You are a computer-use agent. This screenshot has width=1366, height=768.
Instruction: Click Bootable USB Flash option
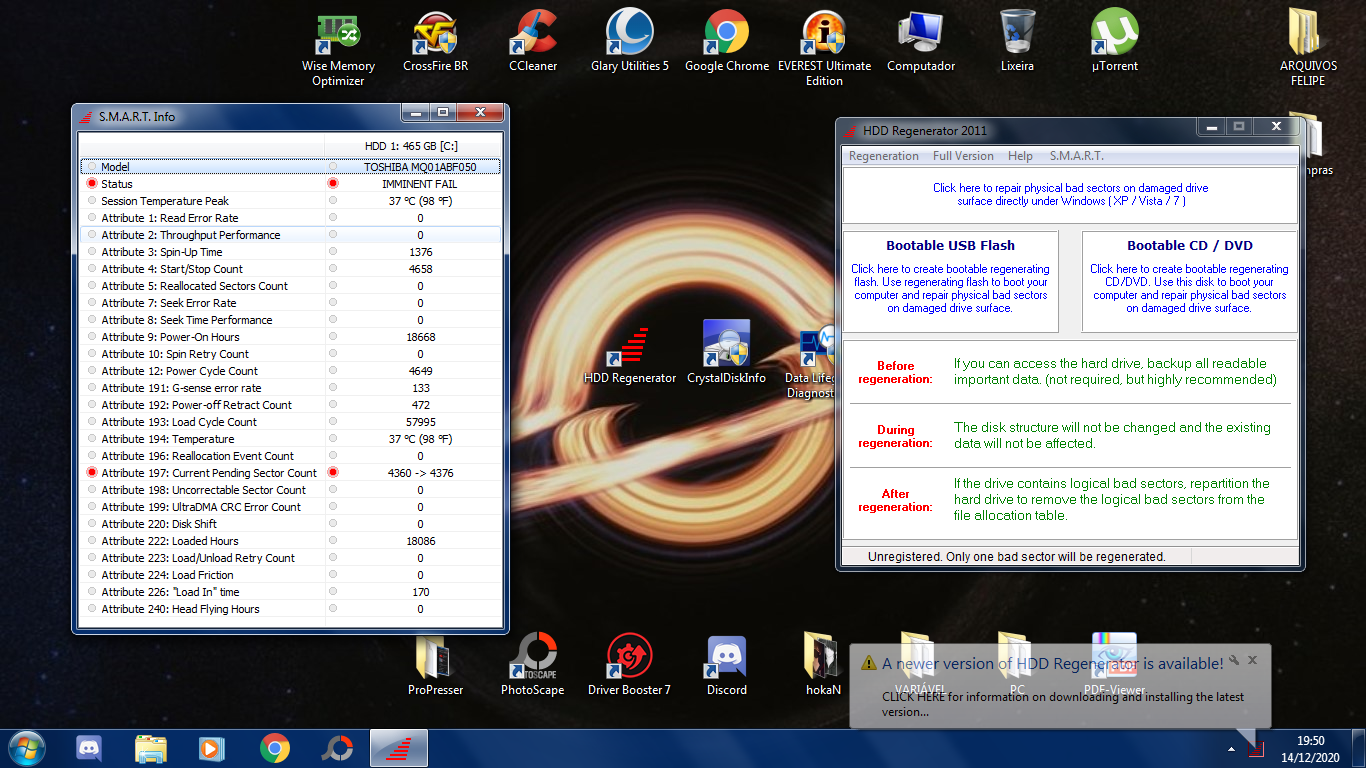(x=950, y=282)
